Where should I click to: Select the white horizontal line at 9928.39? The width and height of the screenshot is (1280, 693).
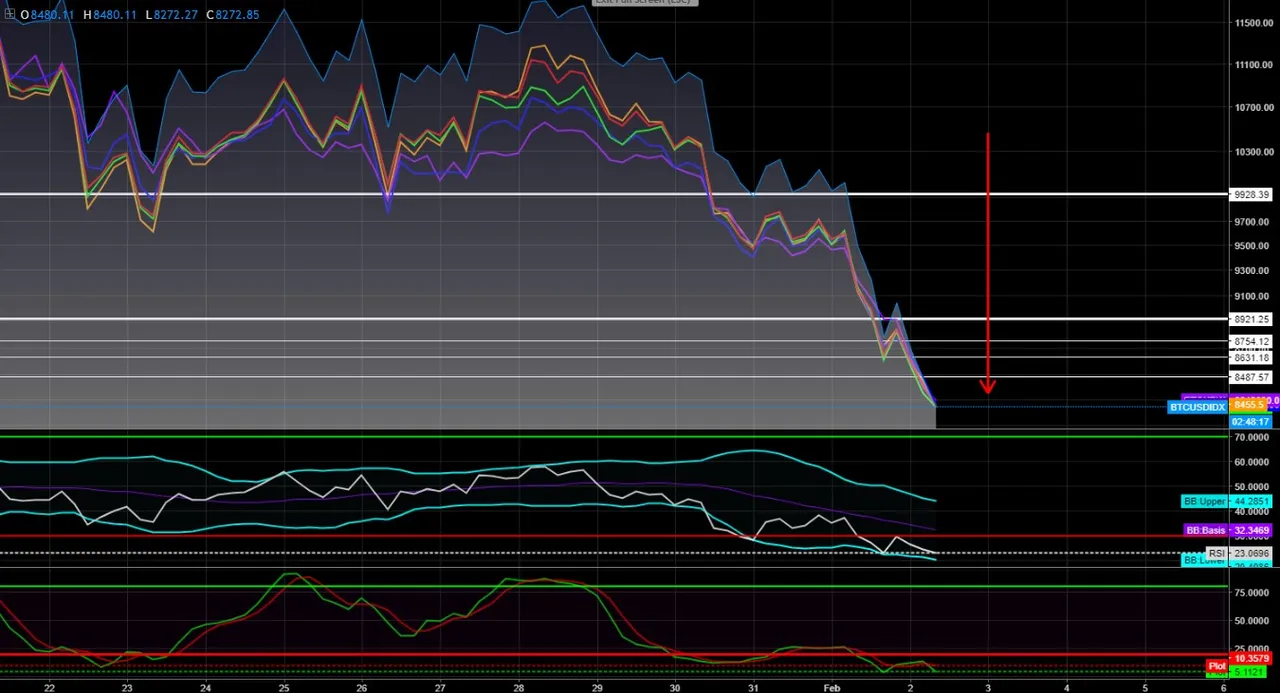[613, 194]
